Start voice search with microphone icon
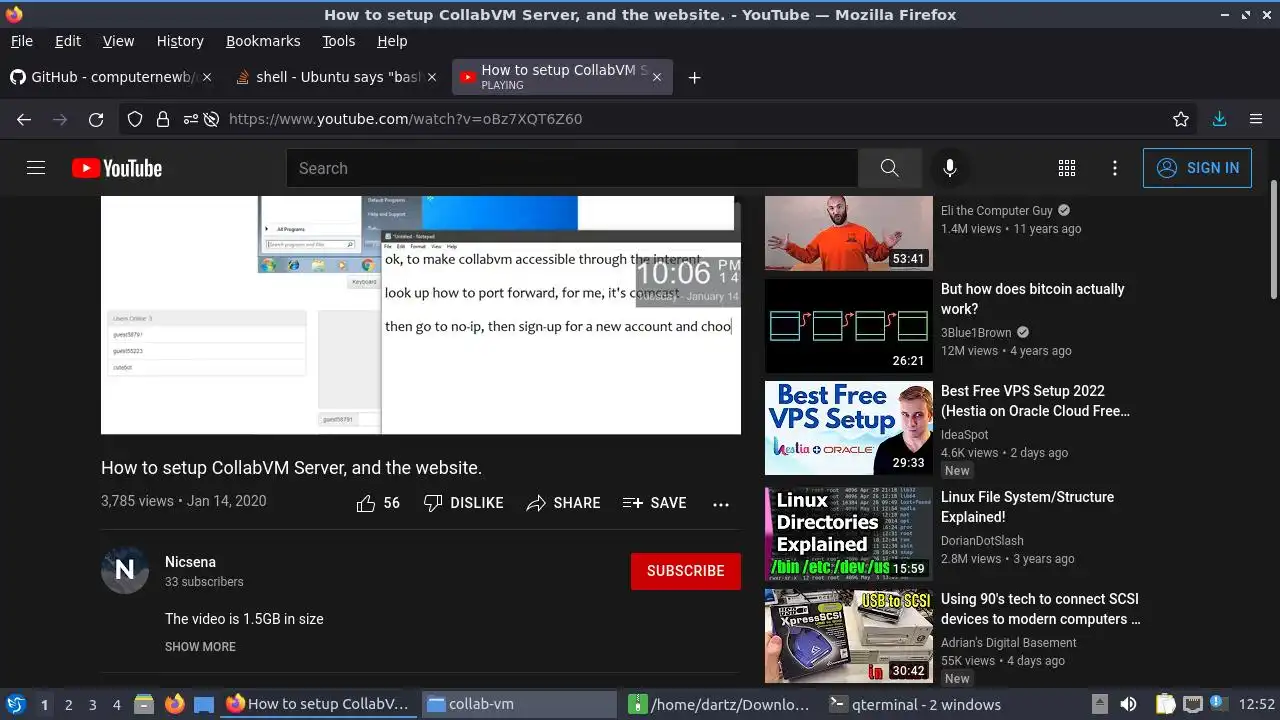This screenshot has width=1280, height=720. tap(950, 168)
